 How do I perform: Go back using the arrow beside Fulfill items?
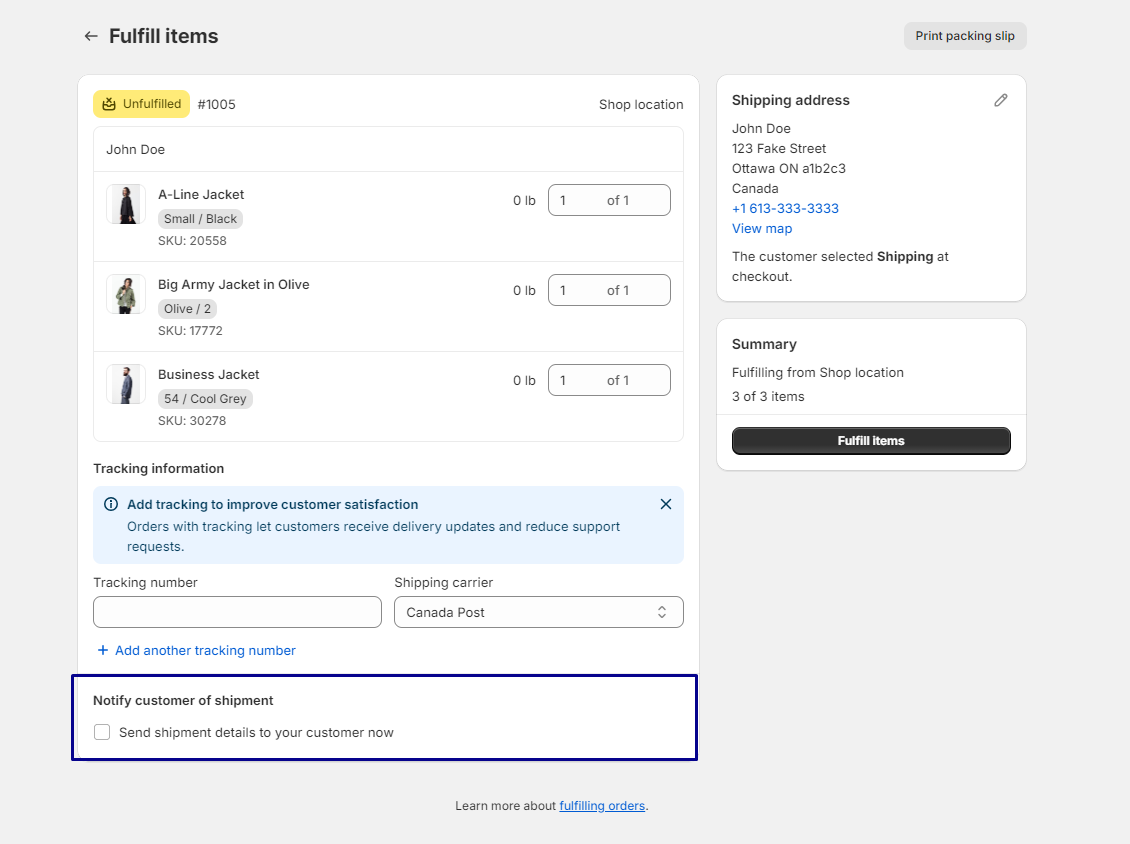91,36
